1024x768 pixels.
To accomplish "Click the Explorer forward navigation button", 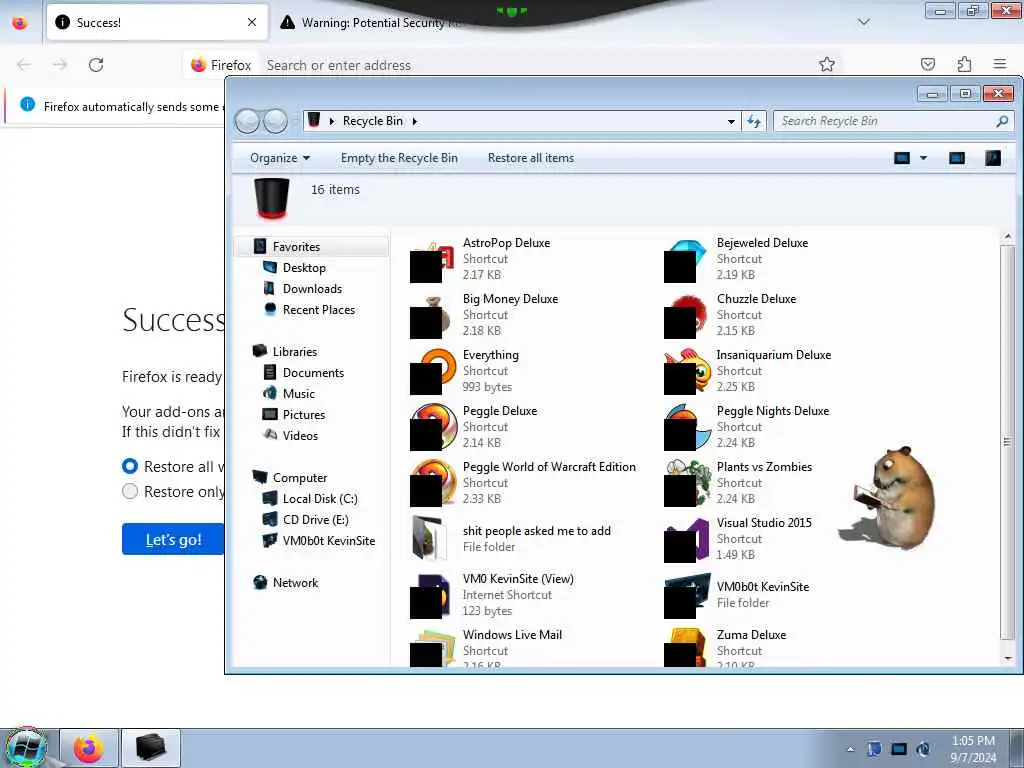I will [x=276, y=121].
